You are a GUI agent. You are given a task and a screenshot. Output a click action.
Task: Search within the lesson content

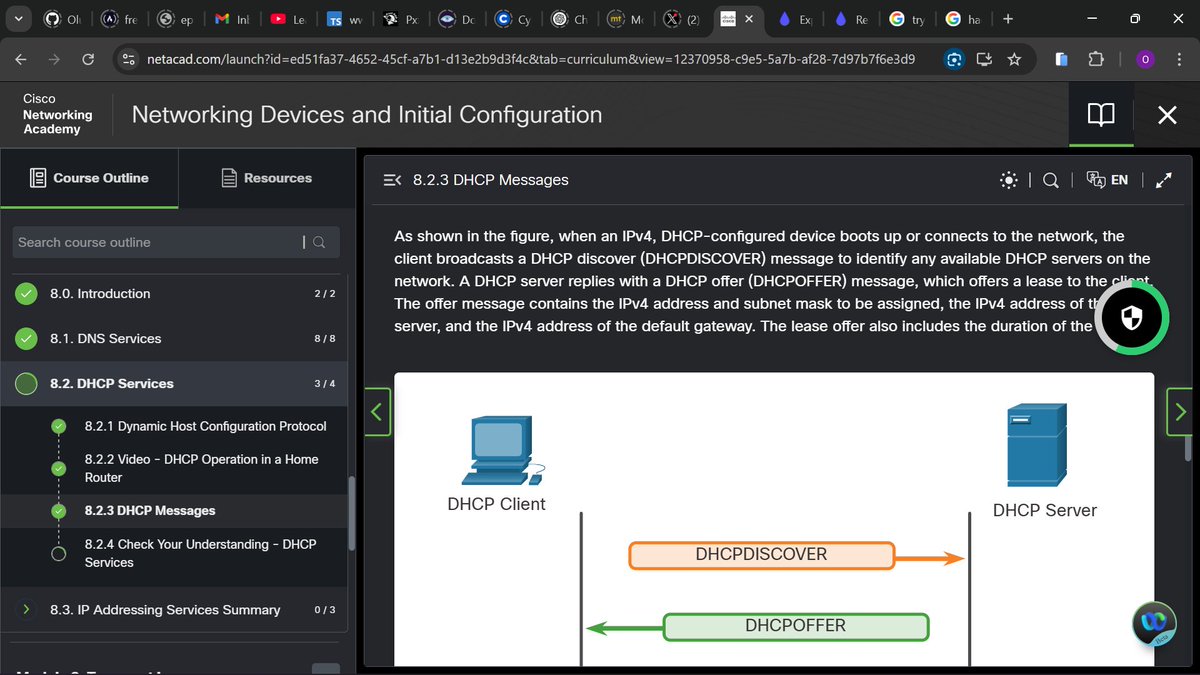[x=1051, y=180]
